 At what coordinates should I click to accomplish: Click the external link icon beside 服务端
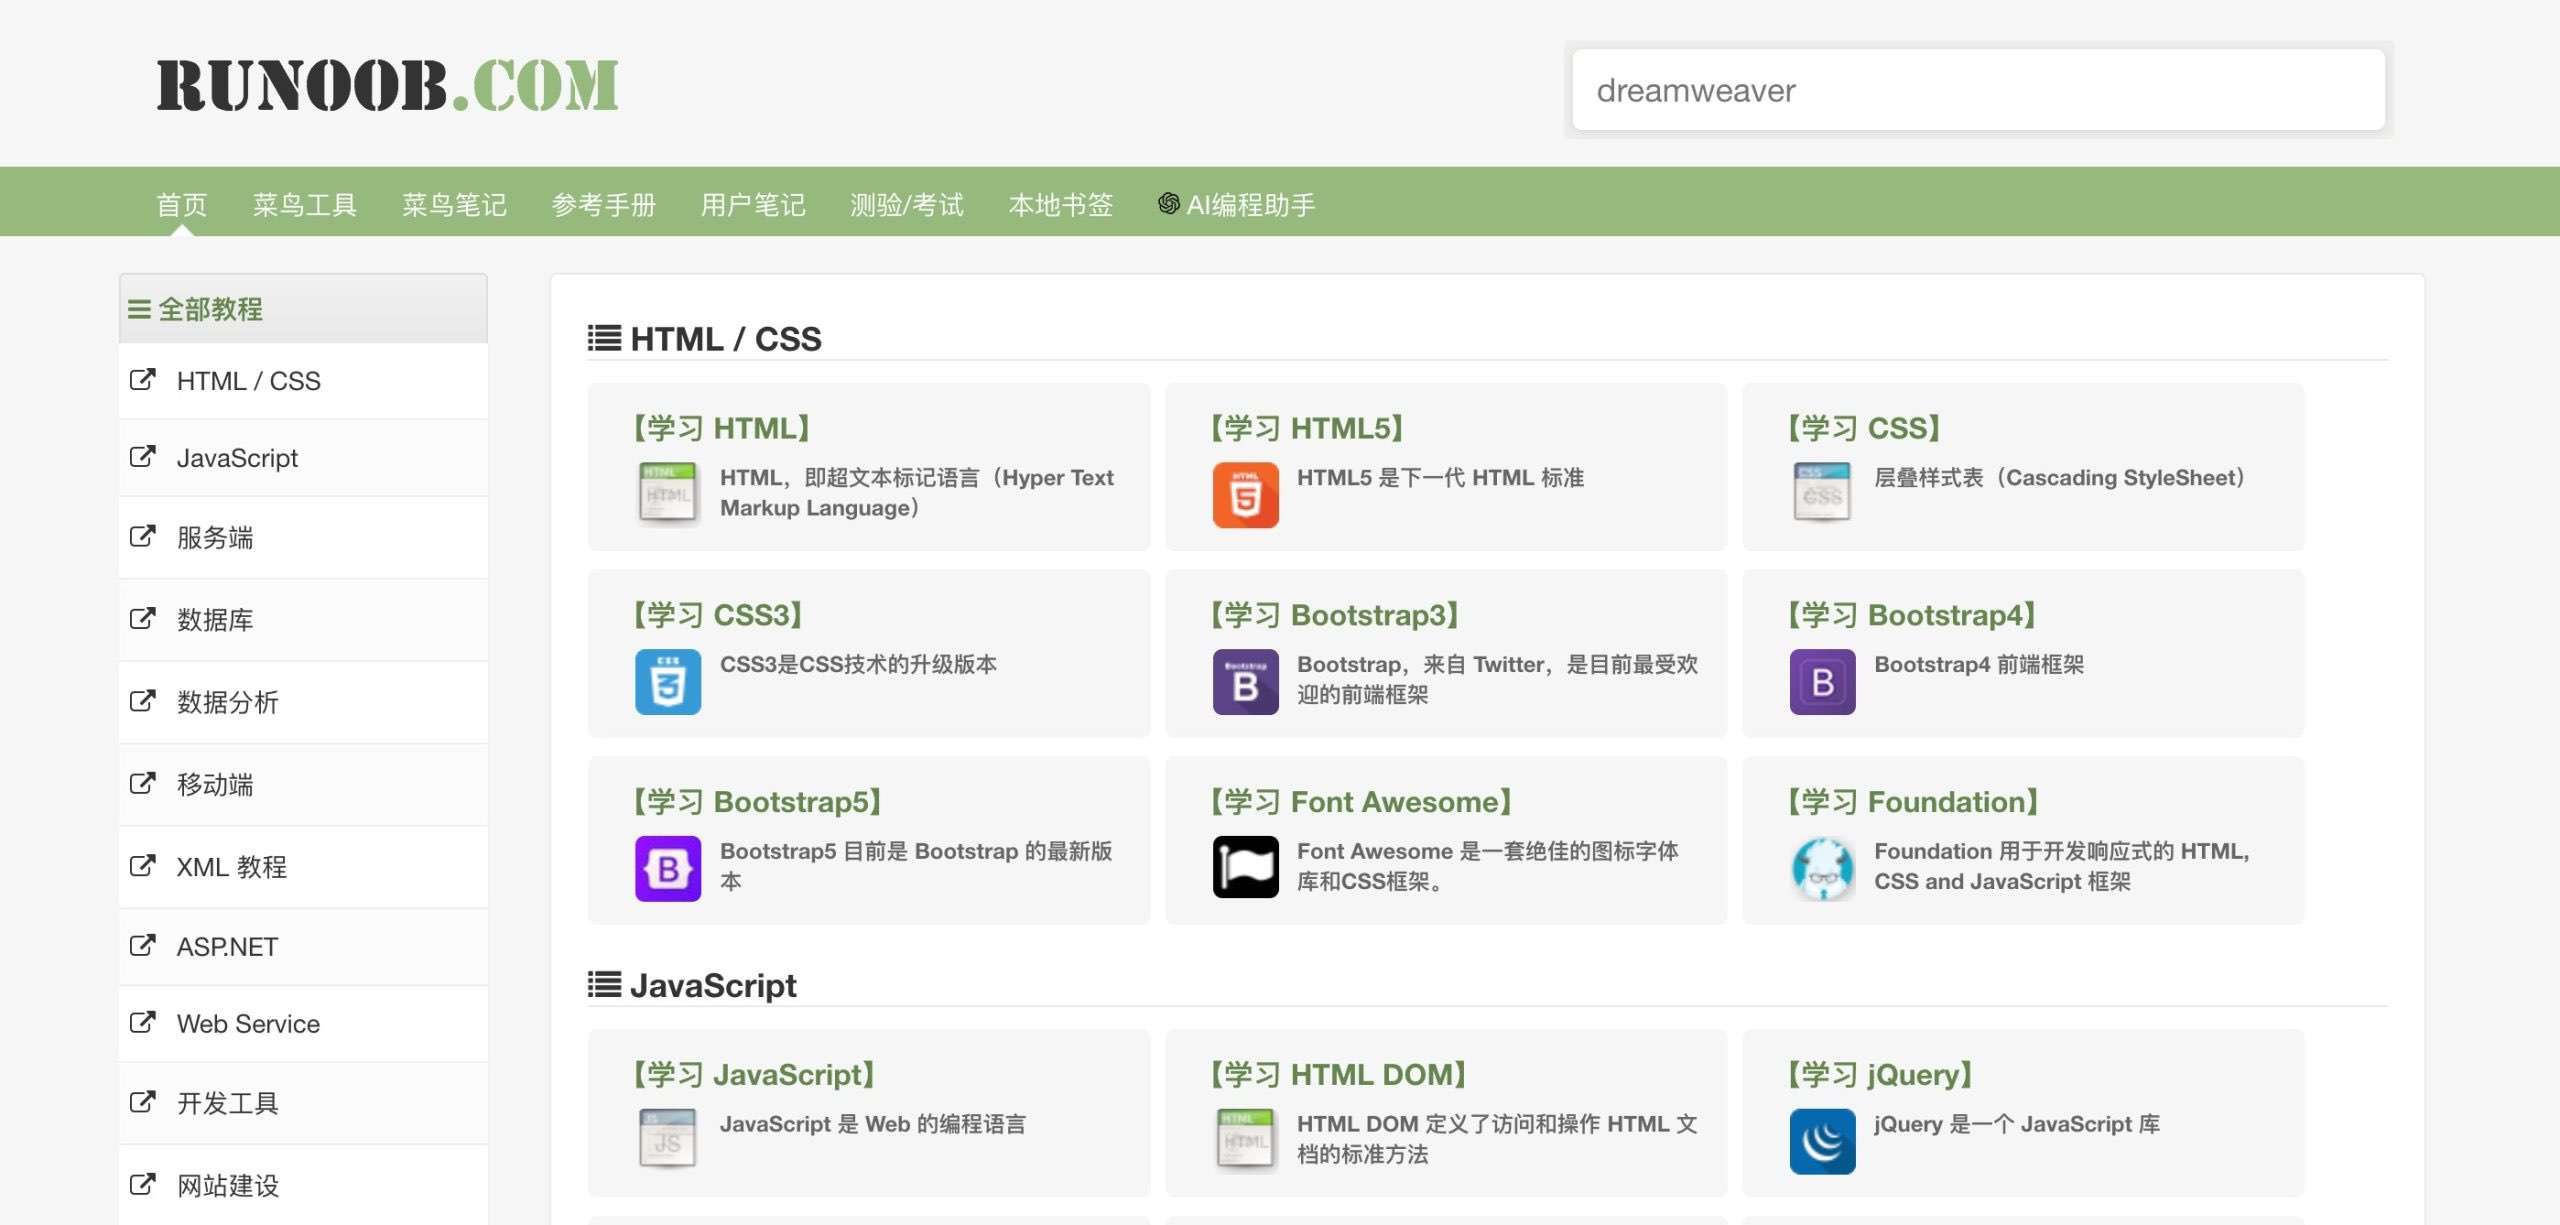143,536
